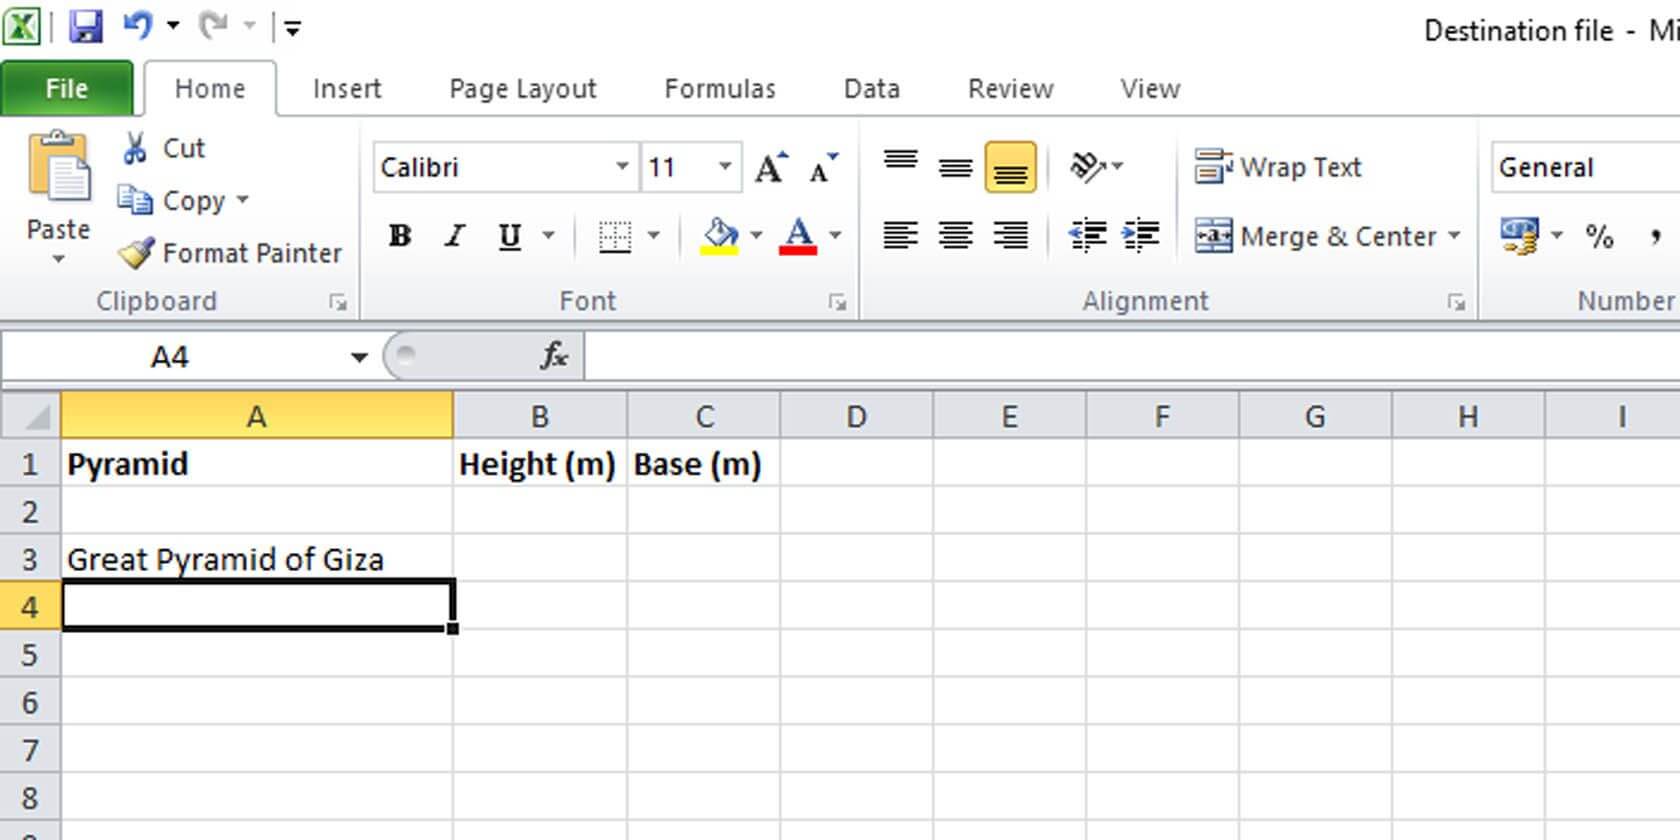
Task: Toggle Underline formatting
Action: (510, 236)
